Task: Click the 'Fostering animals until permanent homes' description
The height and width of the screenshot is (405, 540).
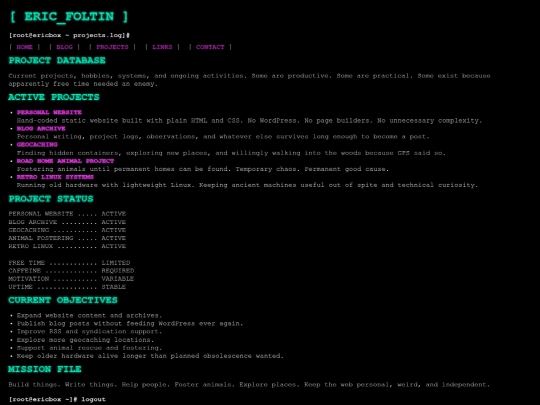Action: click(203, 169)
